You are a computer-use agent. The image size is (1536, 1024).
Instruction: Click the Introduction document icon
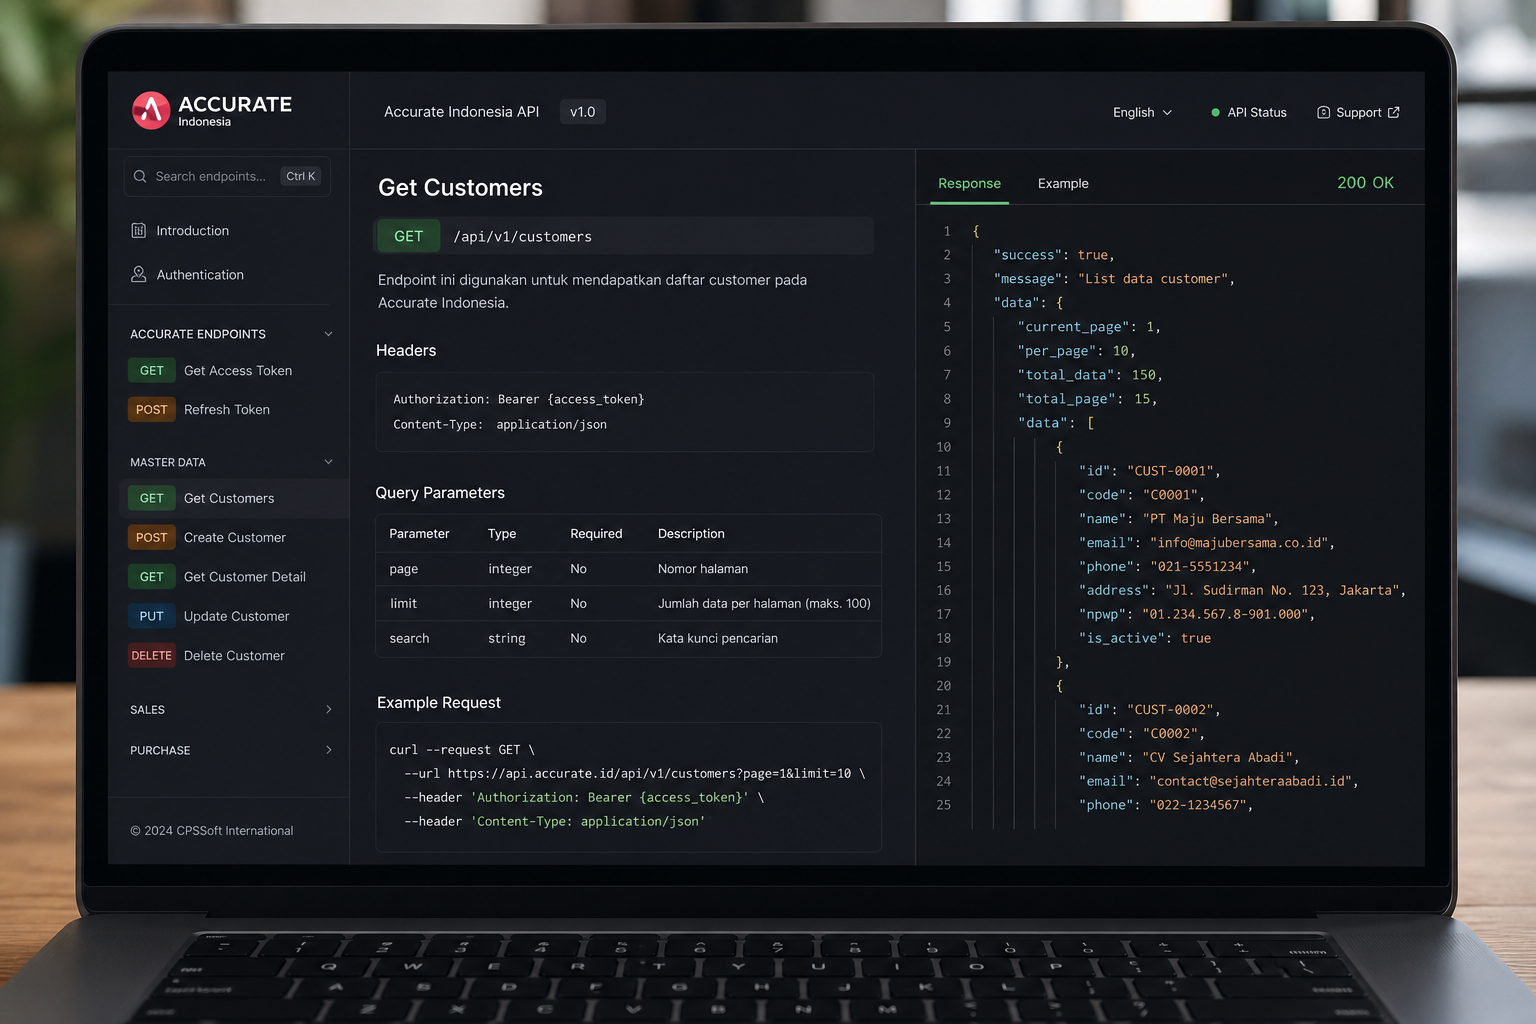[x=138, y=230]
